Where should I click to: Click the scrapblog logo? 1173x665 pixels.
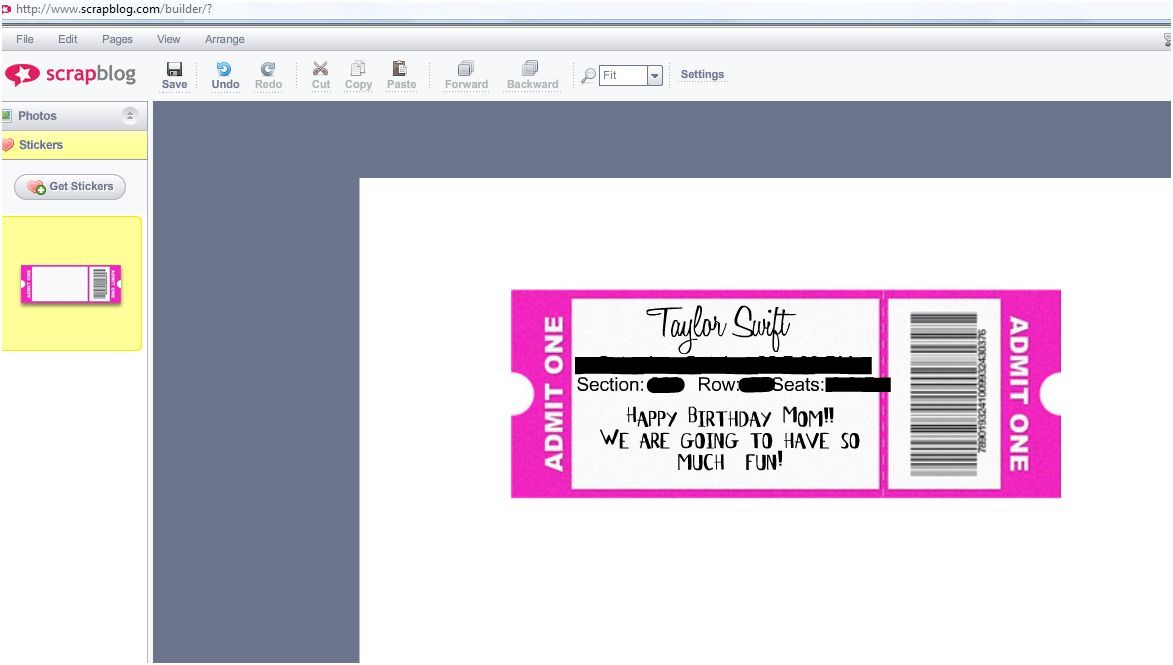pos(70,74)
